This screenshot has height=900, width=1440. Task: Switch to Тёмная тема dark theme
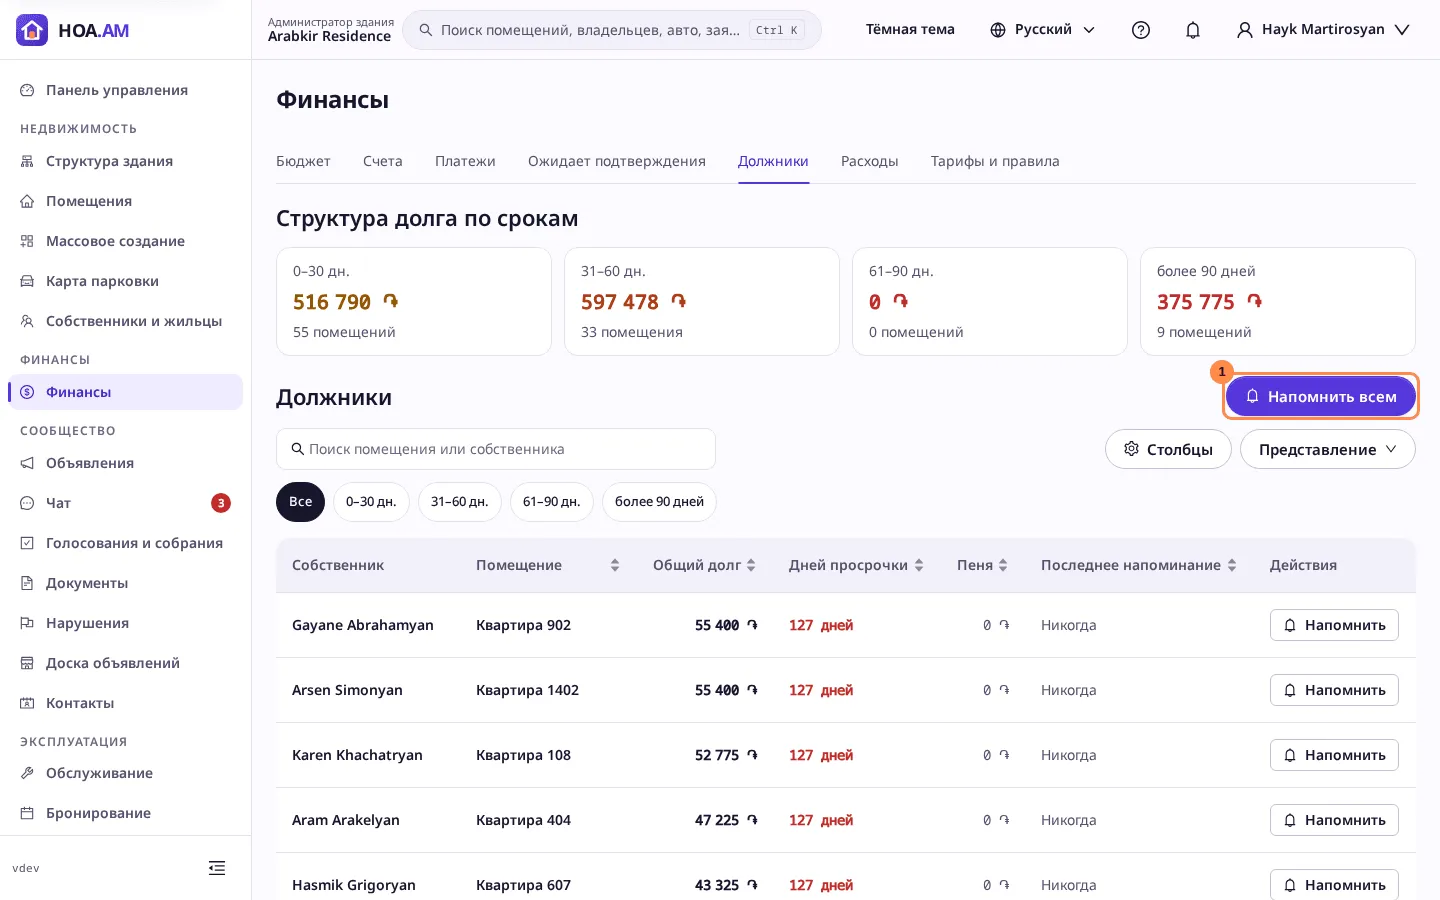pyautogui.click(x=910, y=30)
